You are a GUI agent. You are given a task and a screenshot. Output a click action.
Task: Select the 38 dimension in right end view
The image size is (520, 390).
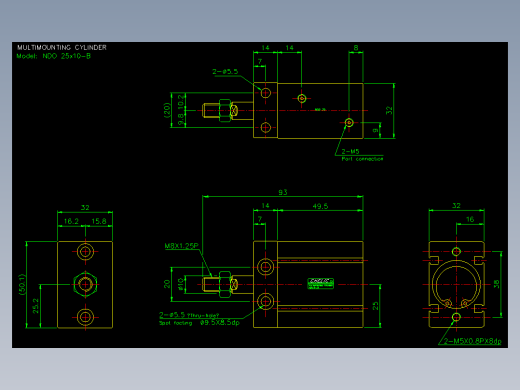[496, 284]
